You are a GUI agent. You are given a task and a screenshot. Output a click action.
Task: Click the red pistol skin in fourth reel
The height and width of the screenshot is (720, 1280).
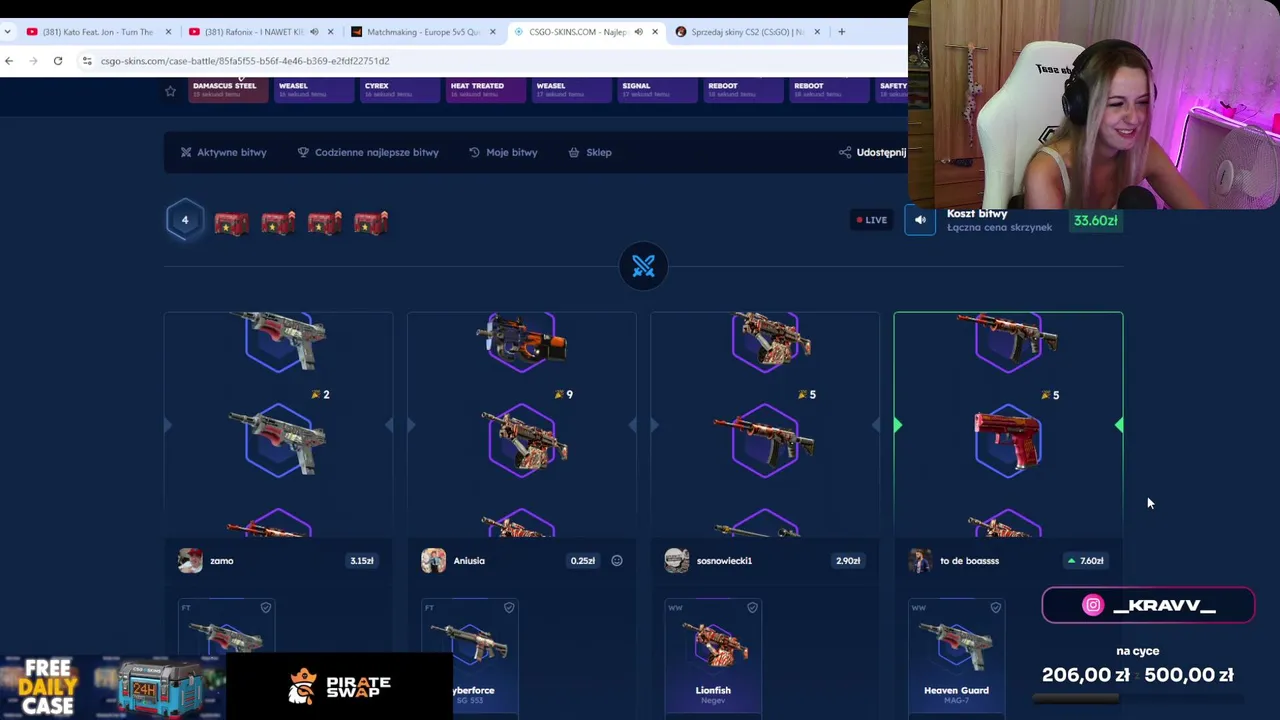click(x=1008, y=440)
